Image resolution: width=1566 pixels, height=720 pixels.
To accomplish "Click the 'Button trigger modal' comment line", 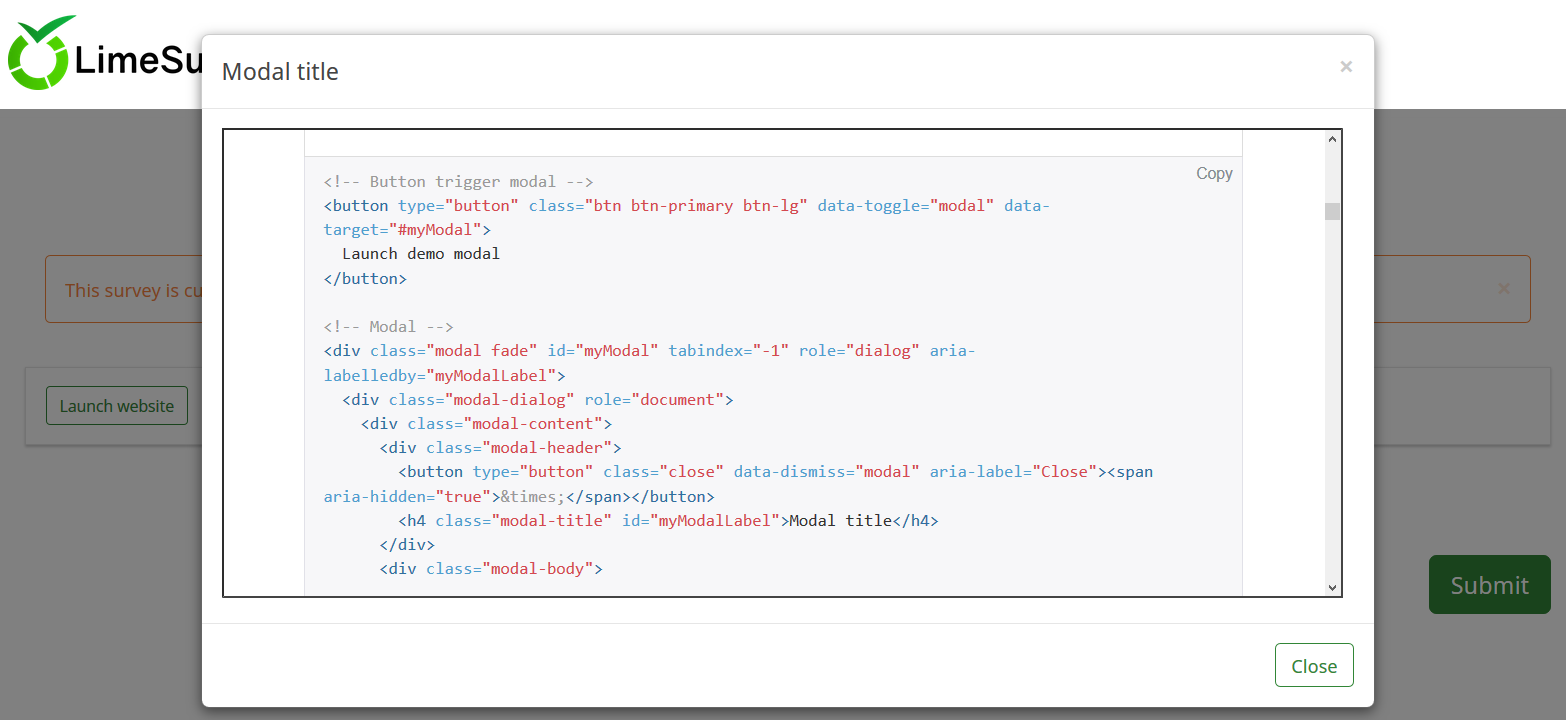I will (459, 182).
